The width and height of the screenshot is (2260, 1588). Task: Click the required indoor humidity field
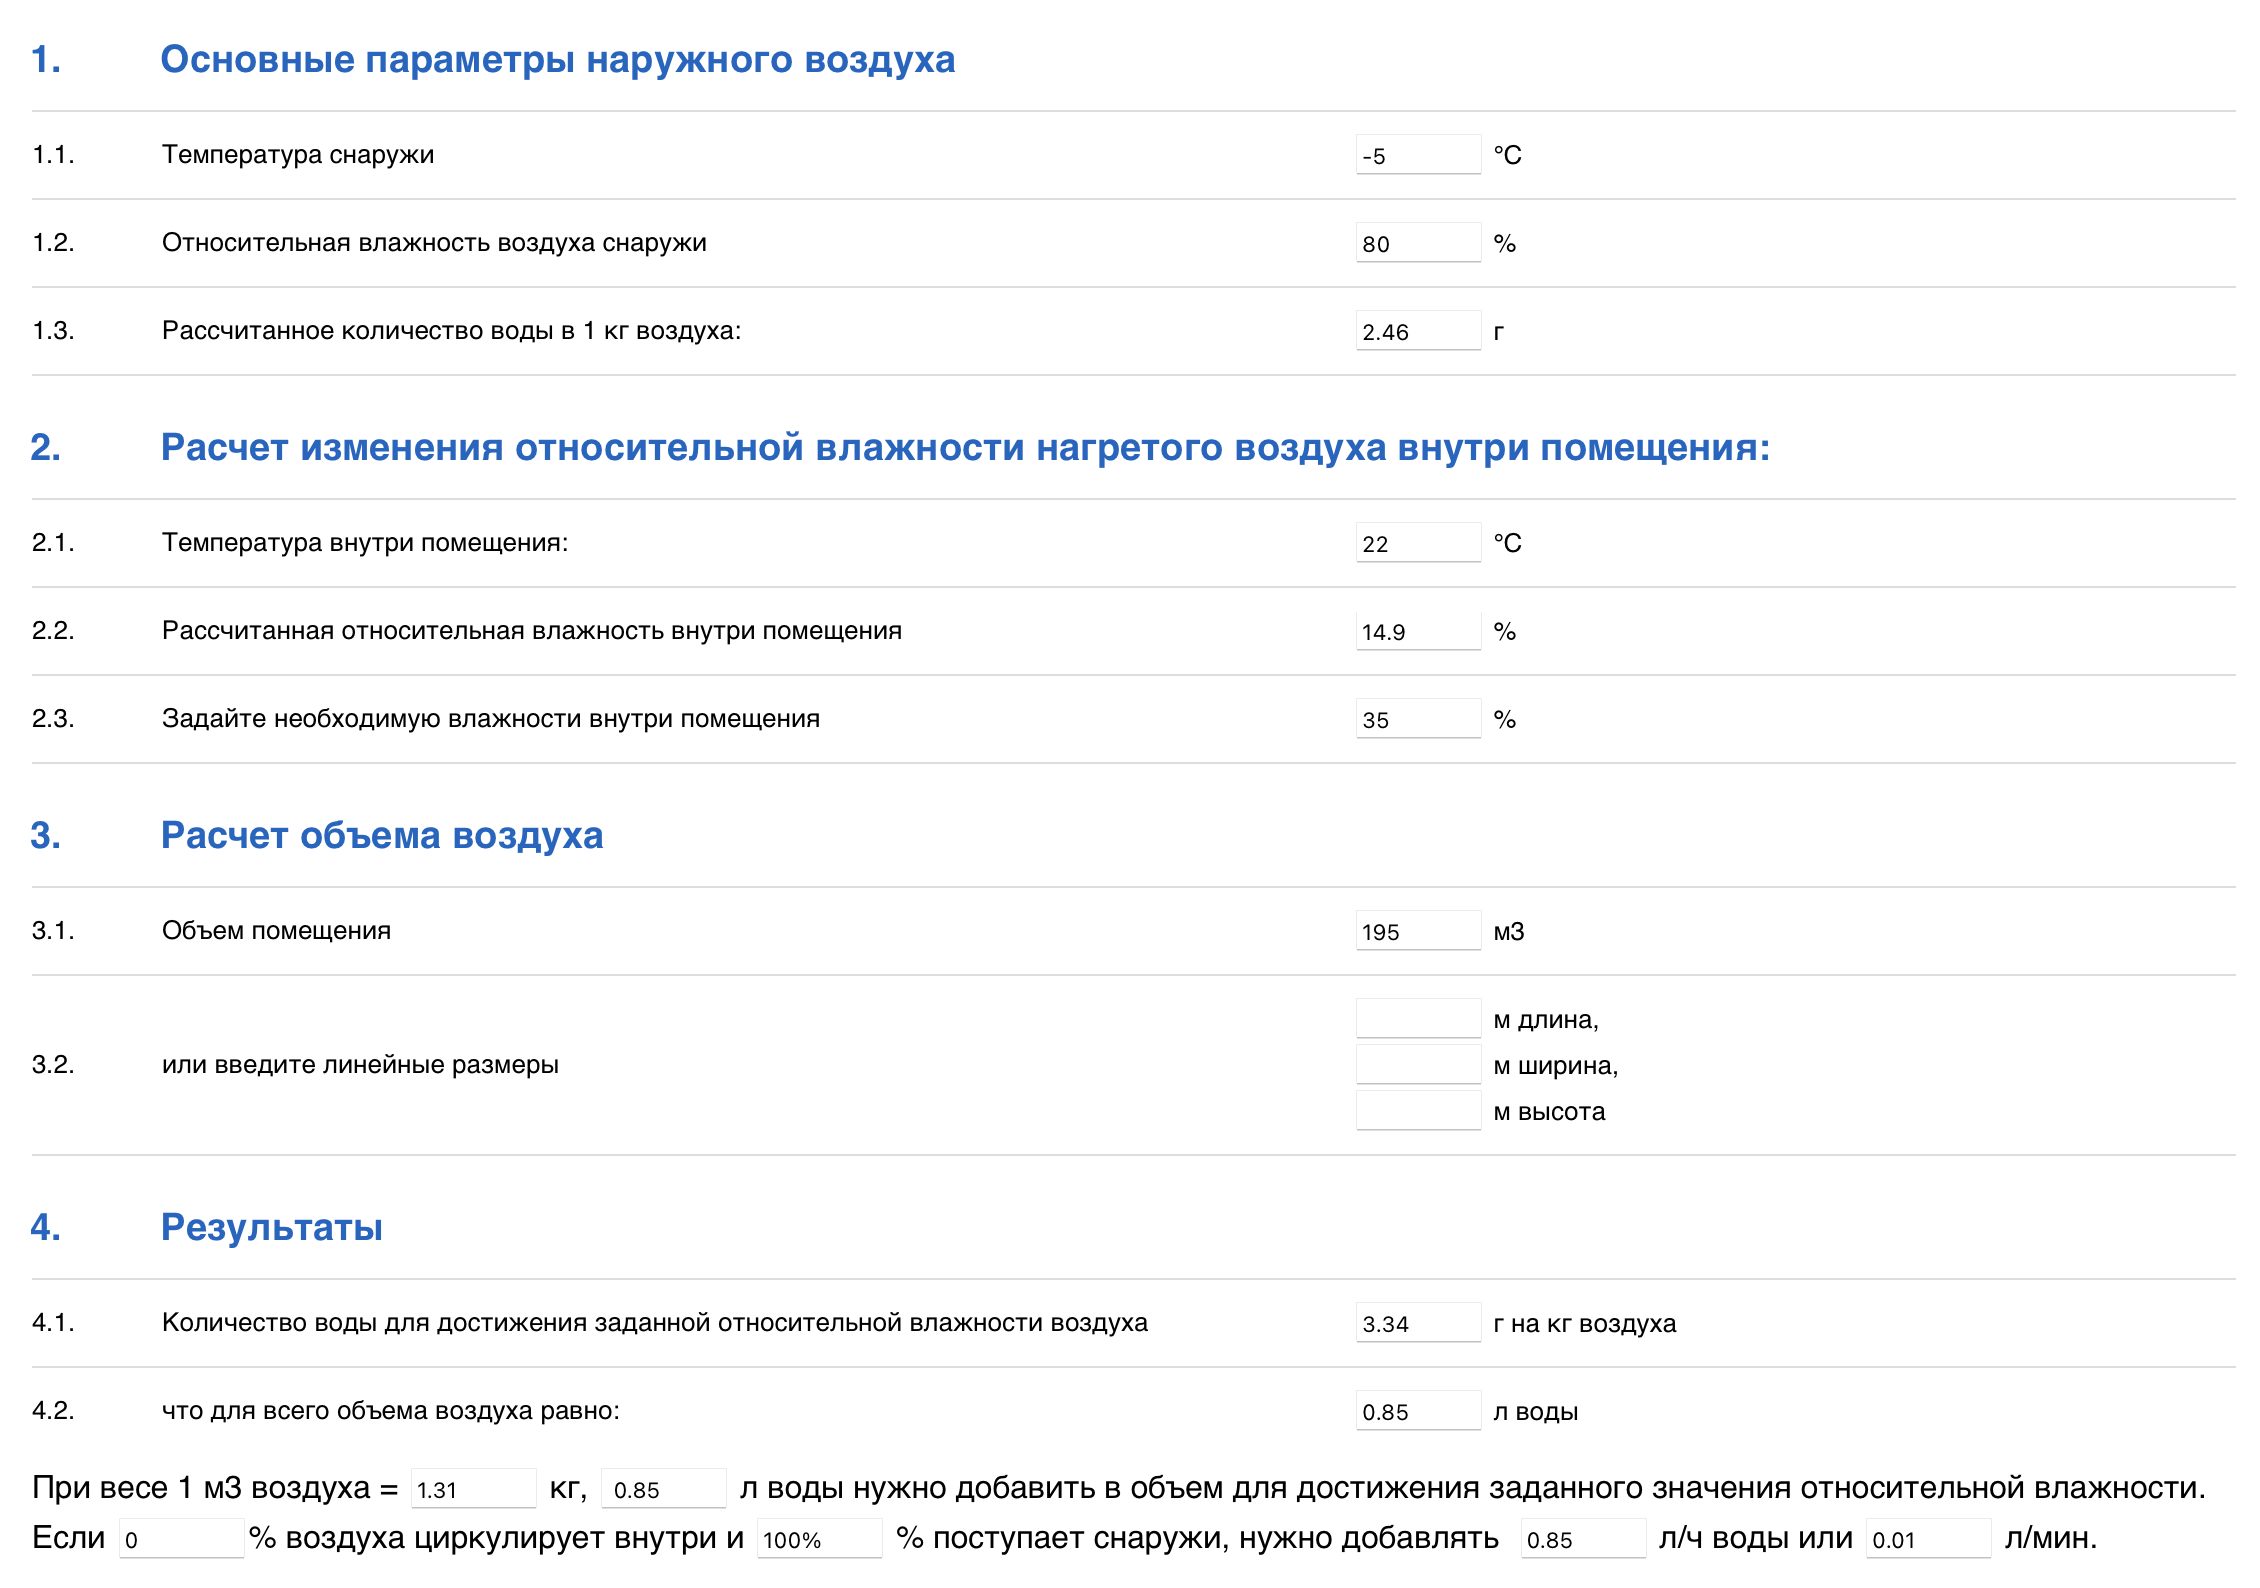point(1417,719)
